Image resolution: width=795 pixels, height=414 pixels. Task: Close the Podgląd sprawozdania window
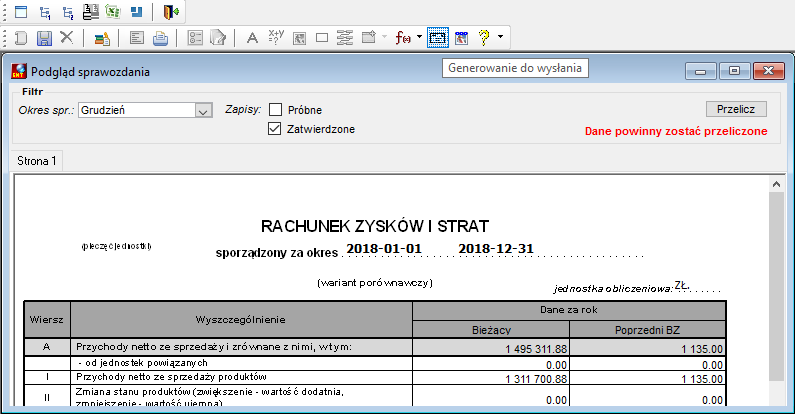[x=769, y=71]
